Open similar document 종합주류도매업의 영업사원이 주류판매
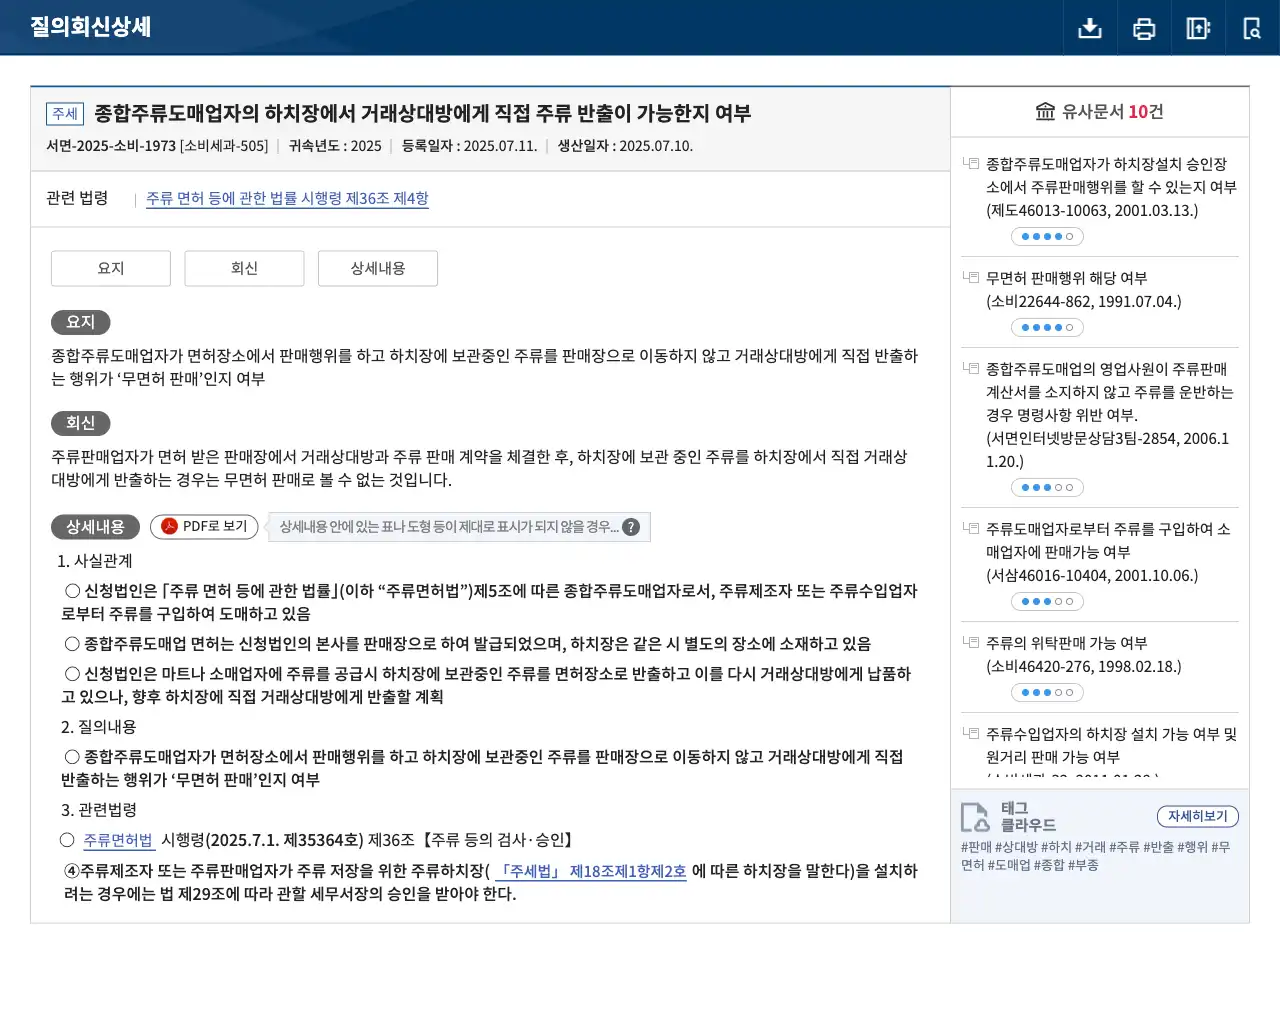 1110,415
